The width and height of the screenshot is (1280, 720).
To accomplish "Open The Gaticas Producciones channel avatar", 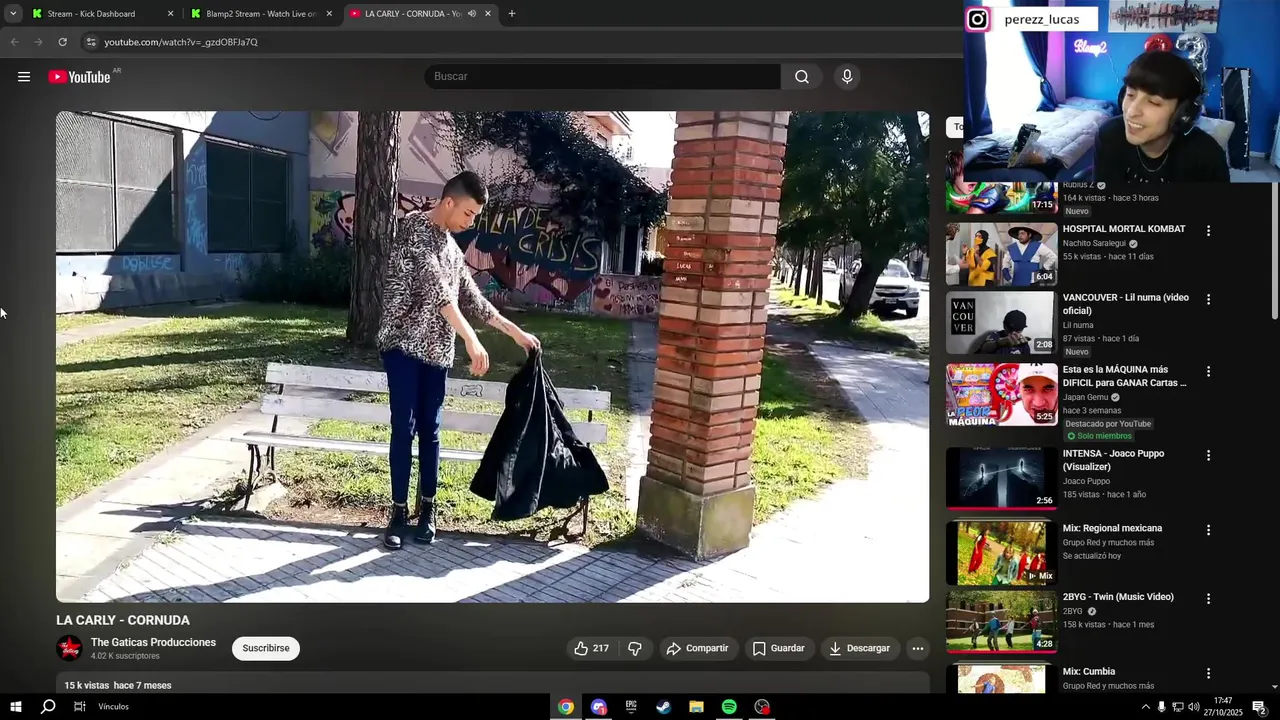I will pyautogui.click(x=69, y=648).
